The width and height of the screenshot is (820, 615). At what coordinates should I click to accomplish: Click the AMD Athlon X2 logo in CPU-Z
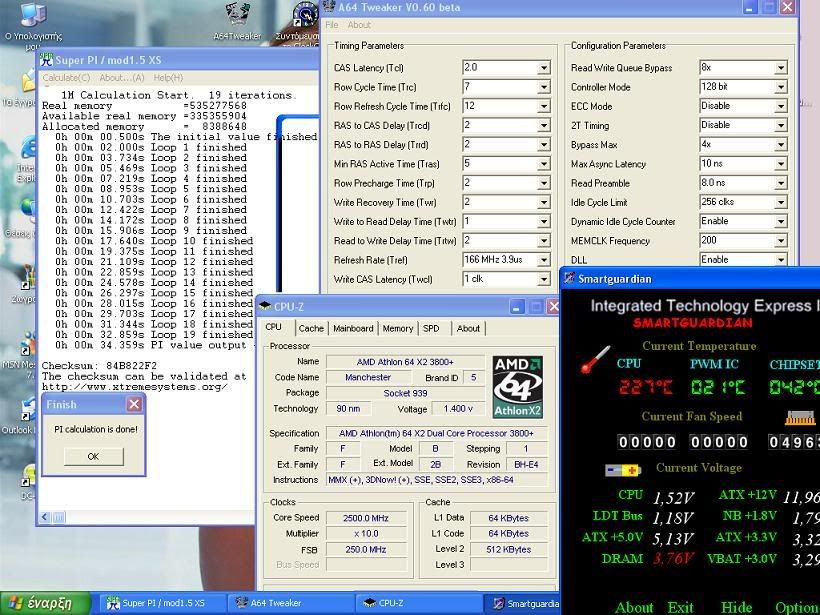[518, 387]
